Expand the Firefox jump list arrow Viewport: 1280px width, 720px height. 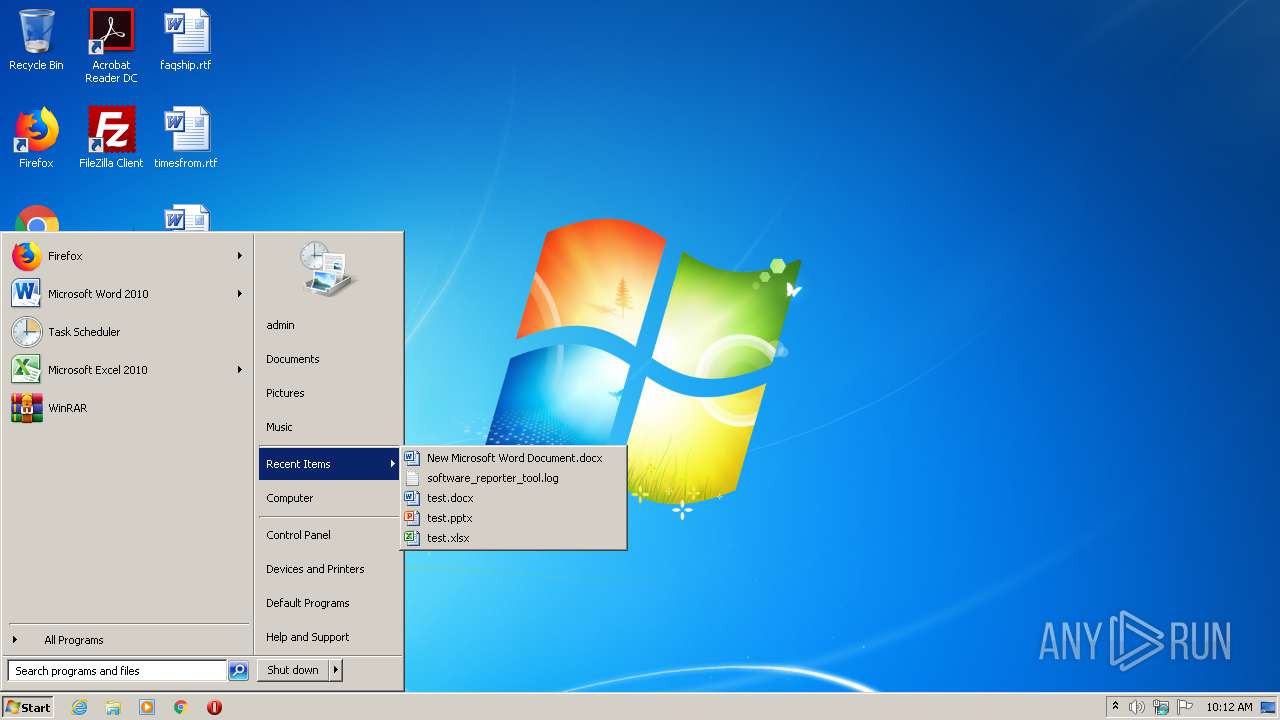[240, 256]
